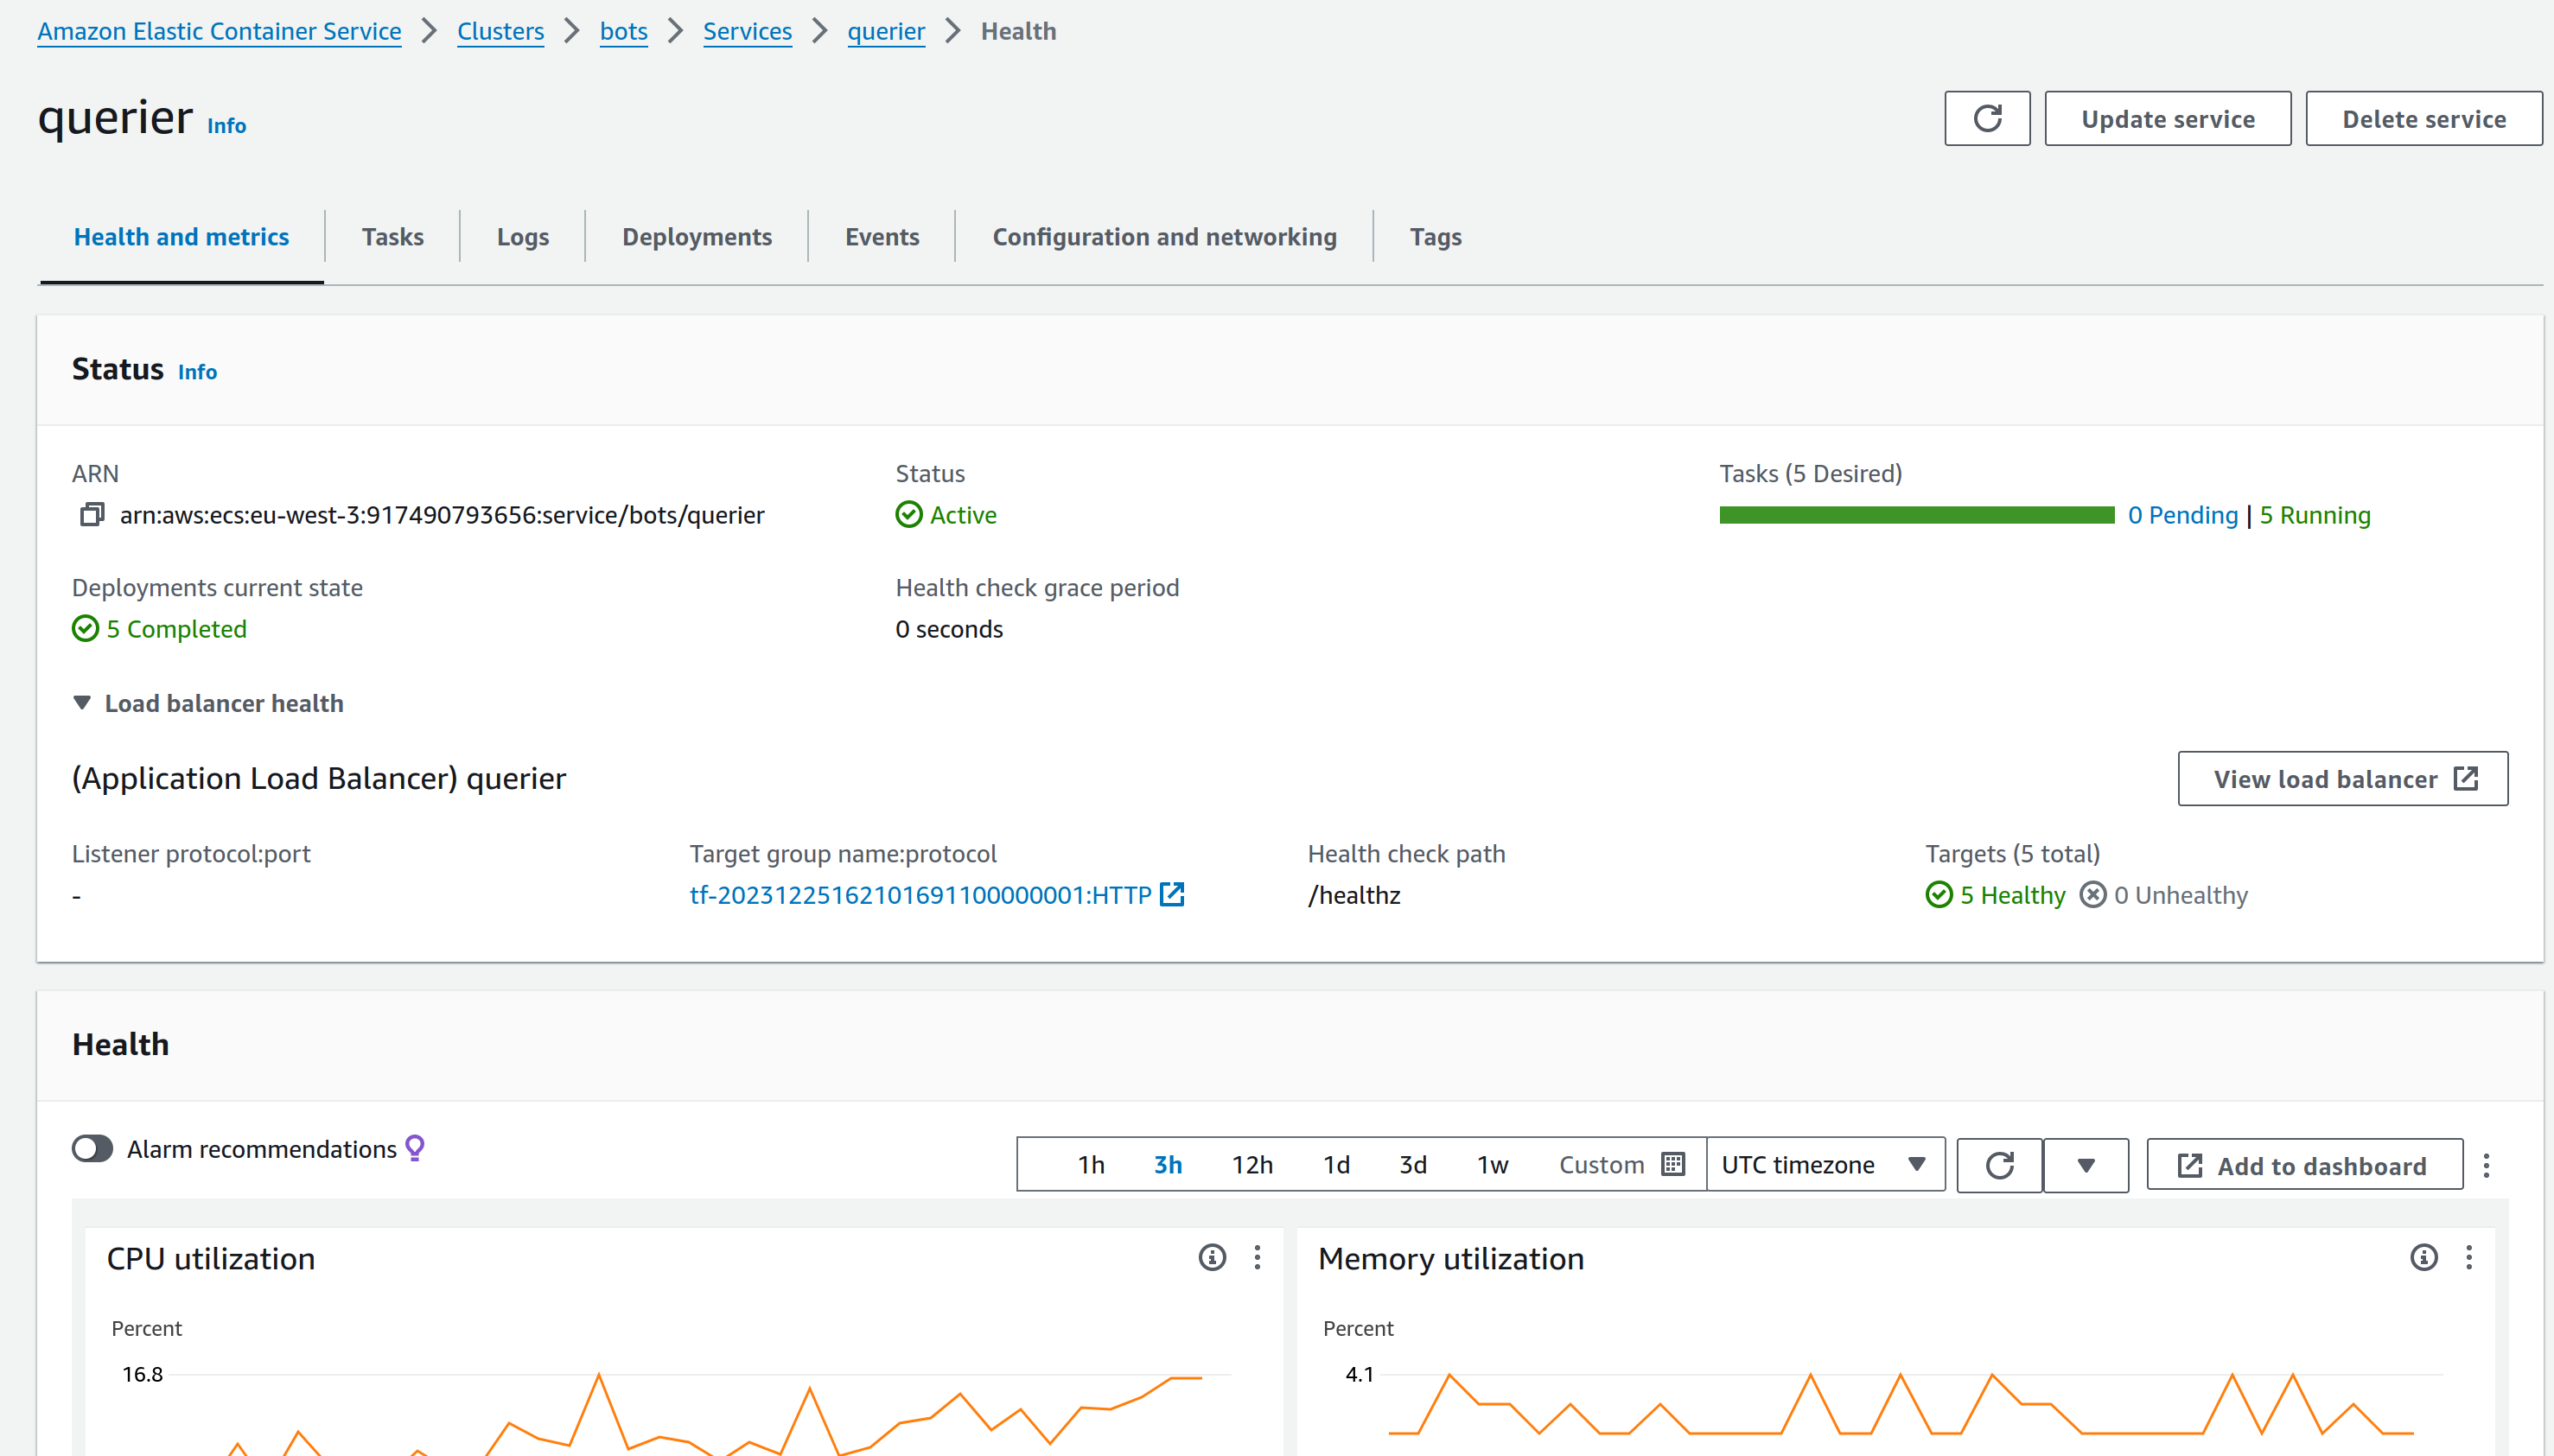Open Memory utilization chart options menu

click(x=2468, y=1257)
